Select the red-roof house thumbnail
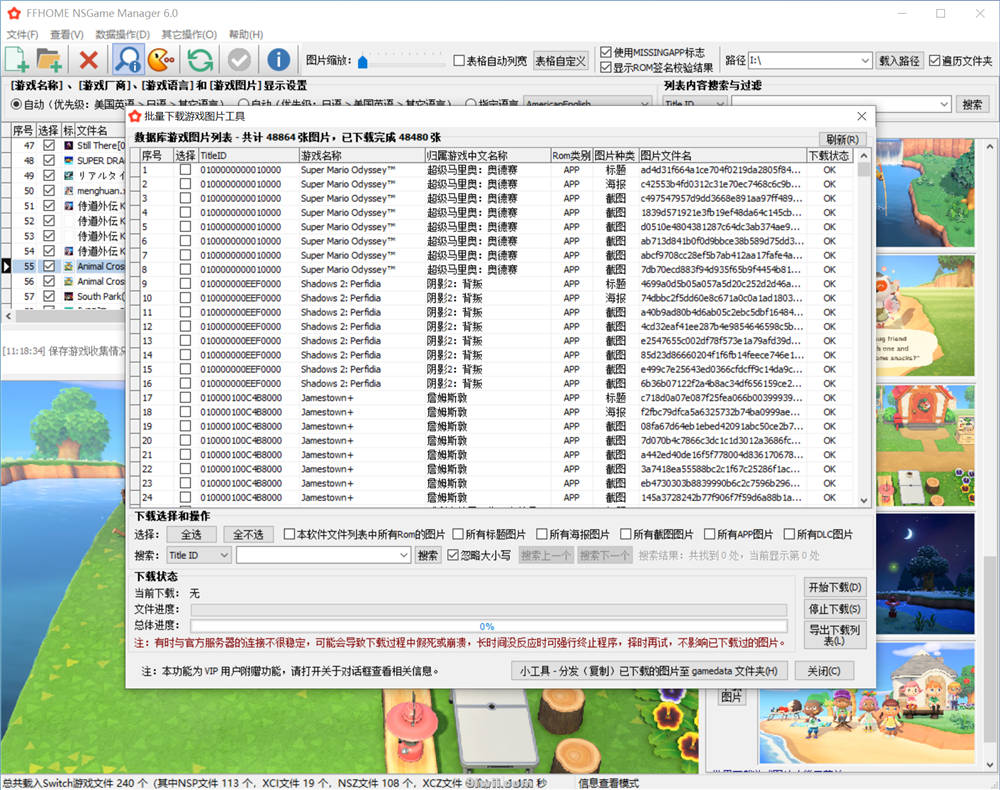 pos(925,446)
